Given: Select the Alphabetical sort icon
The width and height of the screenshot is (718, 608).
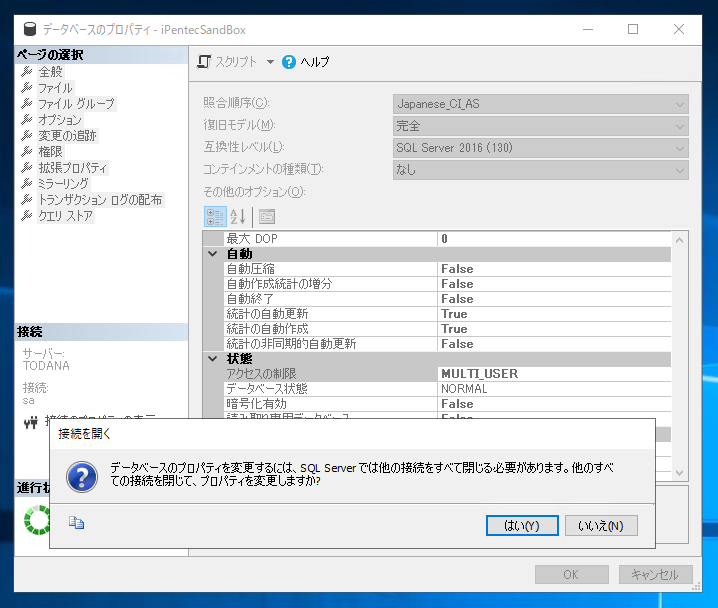Looking at the screenshot, I should coord(238,217).
